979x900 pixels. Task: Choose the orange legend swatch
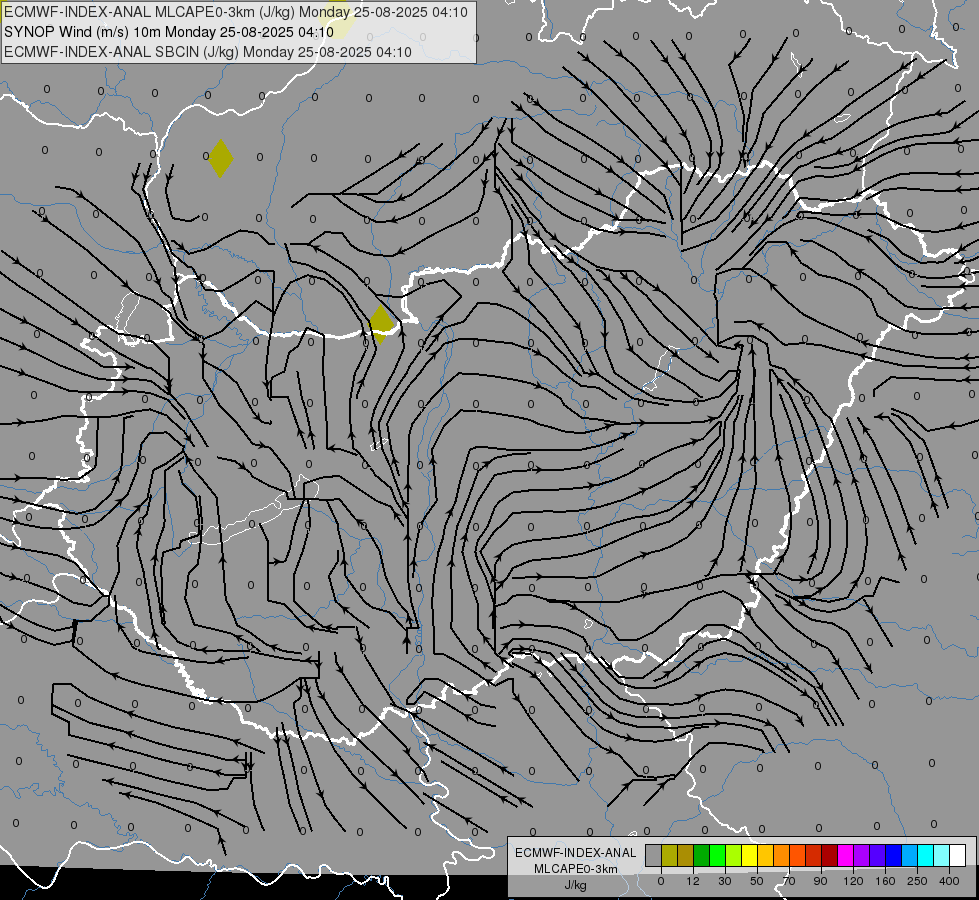pyautogui.click(x=782, y=855)
